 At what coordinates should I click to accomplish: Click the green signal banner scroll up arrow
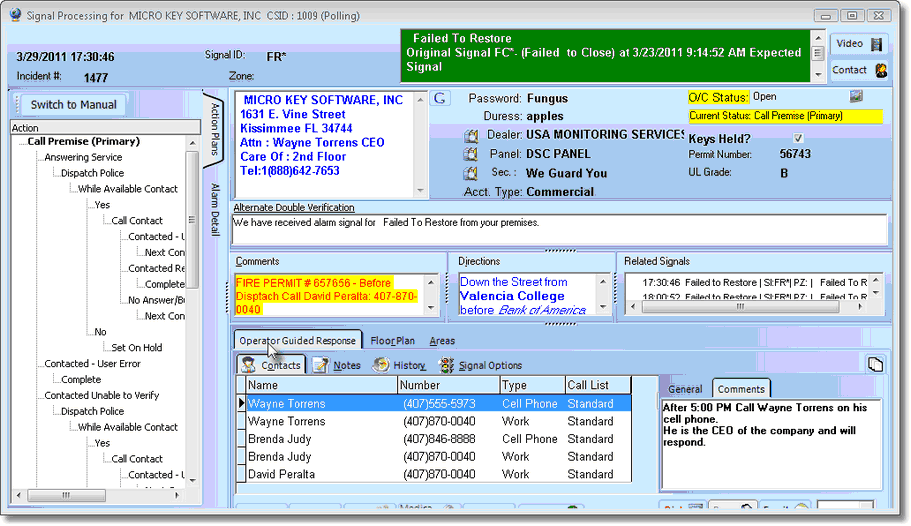pos(818,38)
